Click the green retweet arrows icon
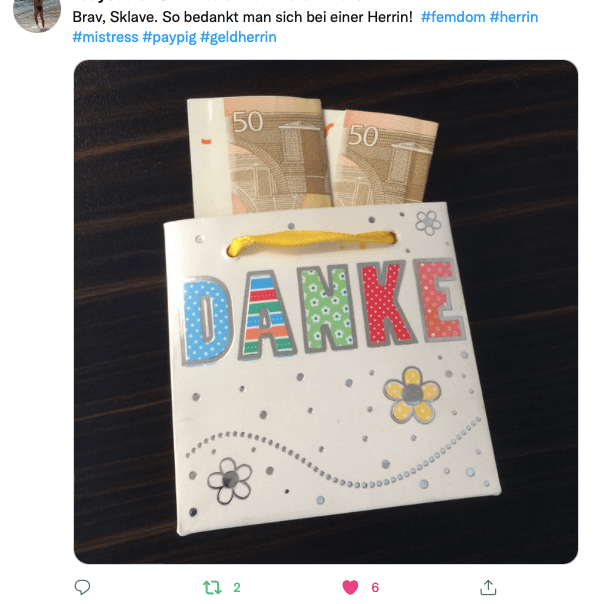The height and width of the screenshot is (604, 594). coord(212,587)
